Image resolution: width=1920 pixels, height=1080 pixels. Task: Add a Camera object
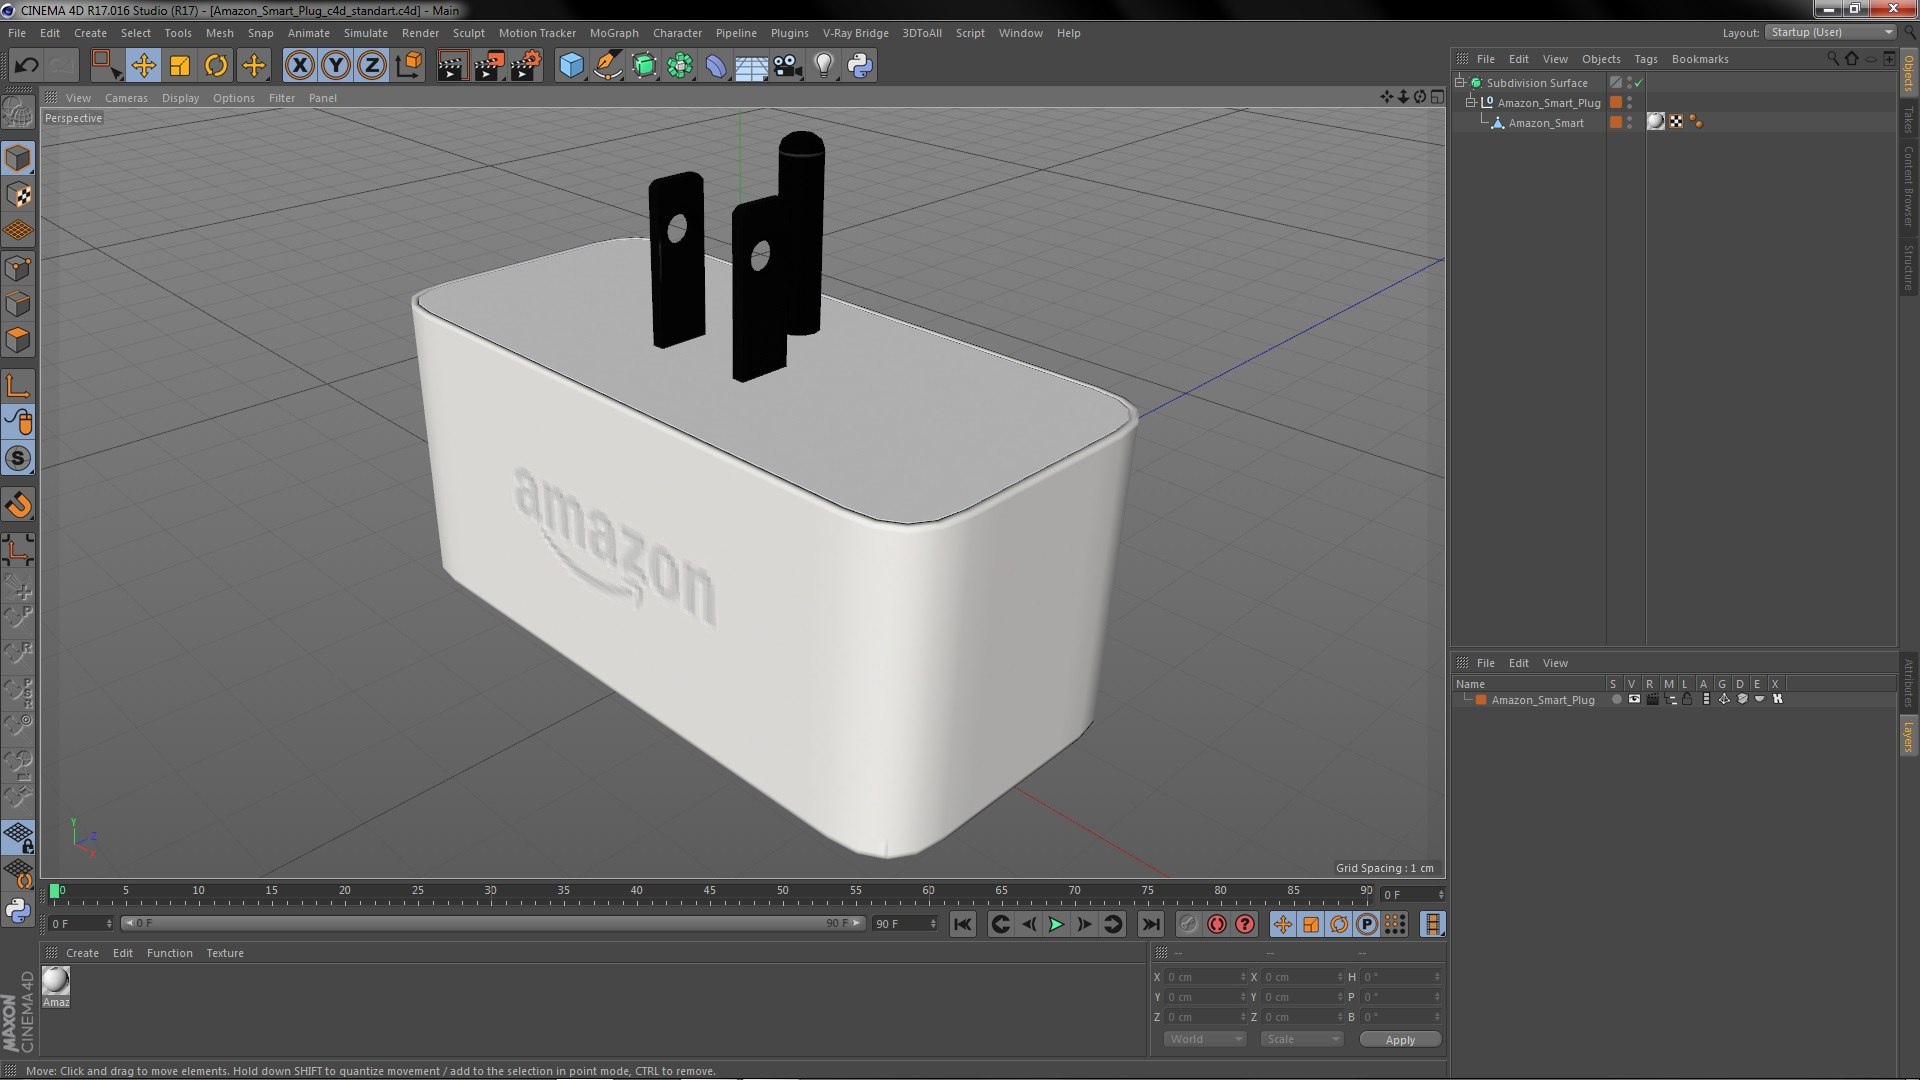tap(787, 66)
